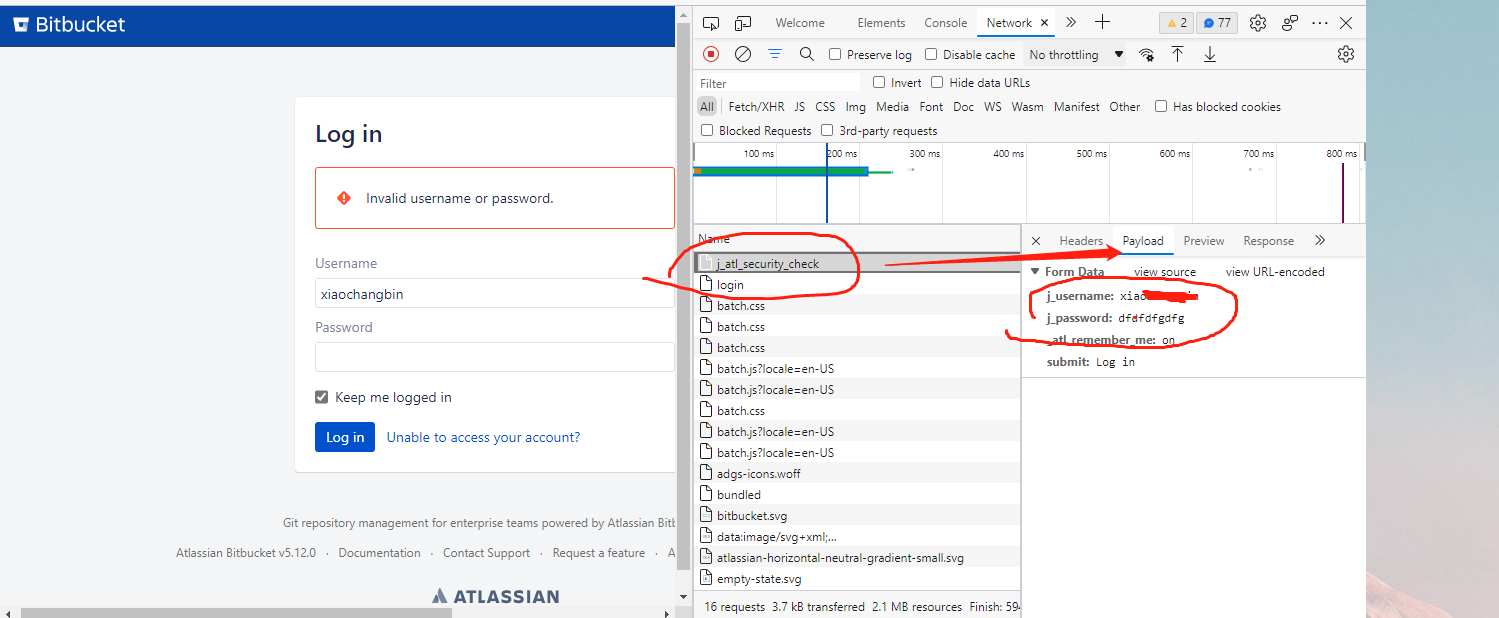Uncheck Keep me logged in

(x=322, y=397)
